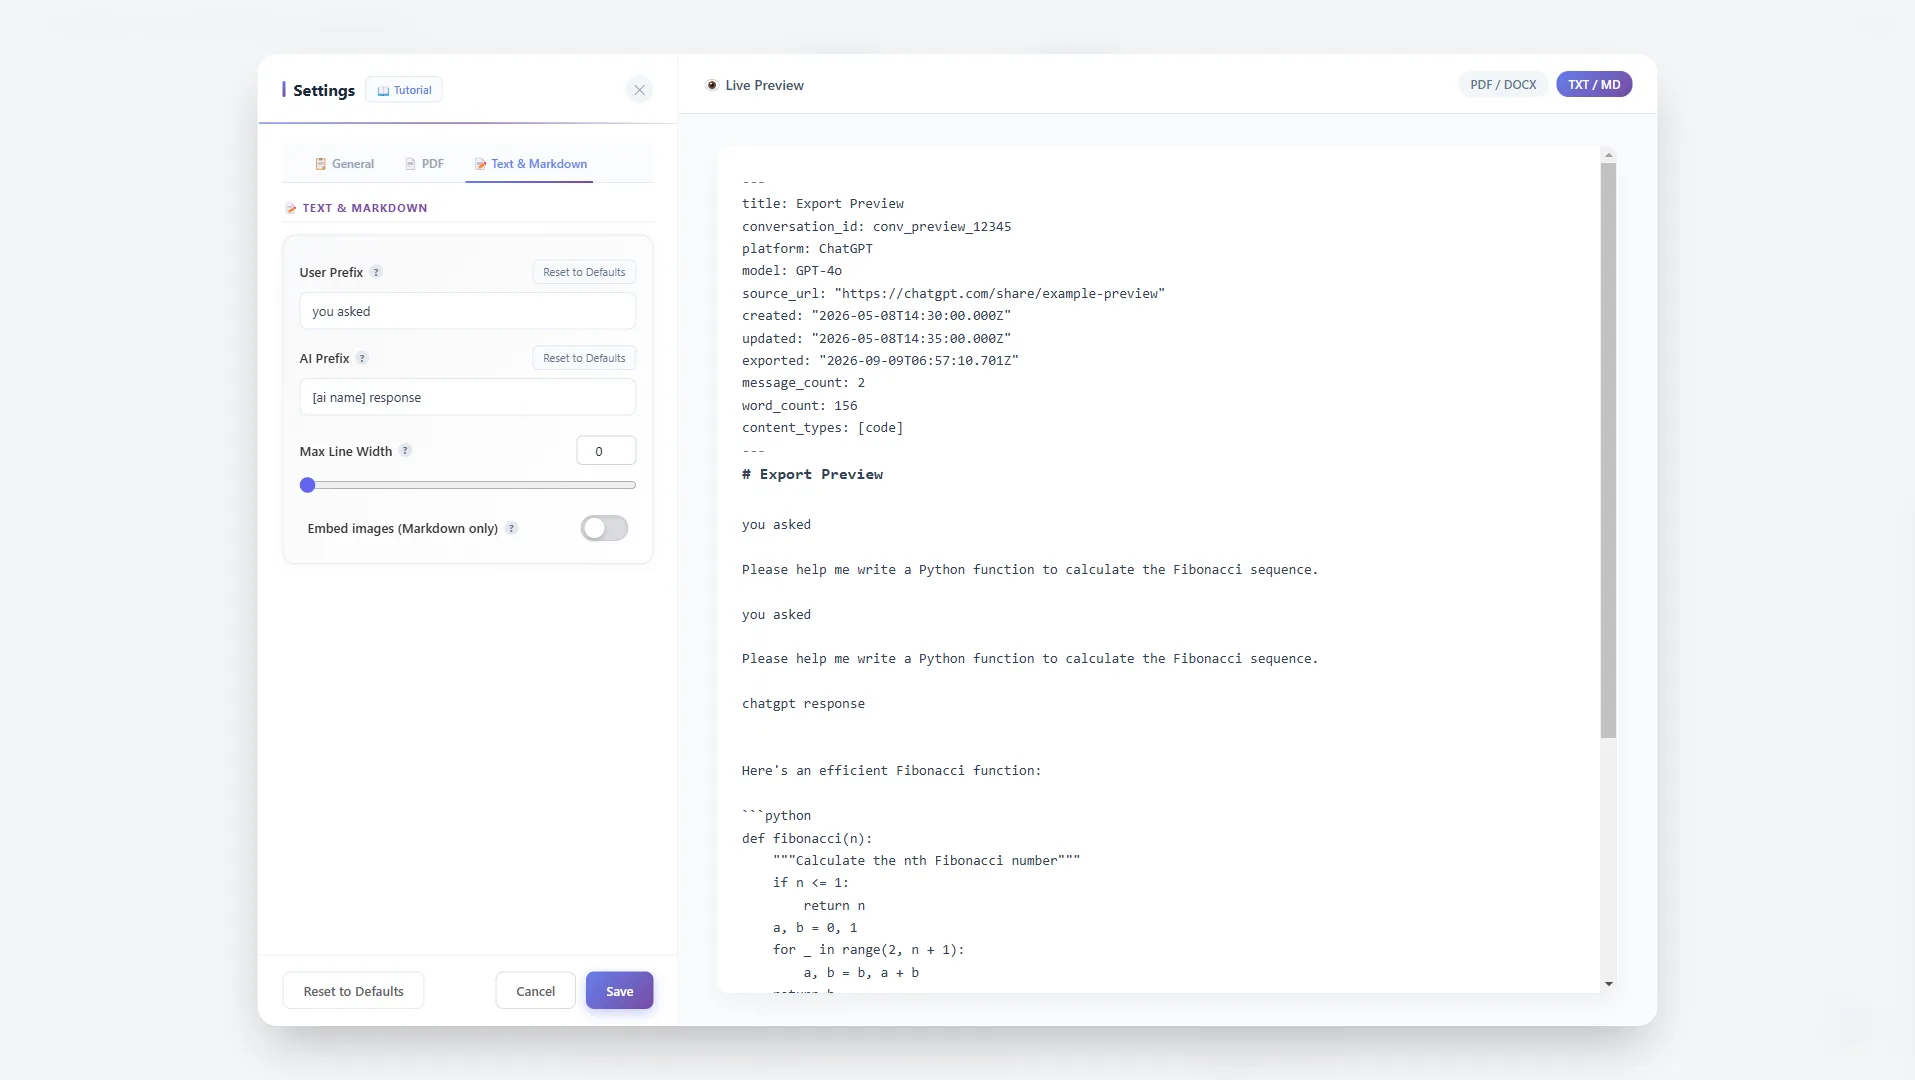1915x1080 pixels.
Task: Reset AI Prefix to defaults
Action: click(584, 358)
